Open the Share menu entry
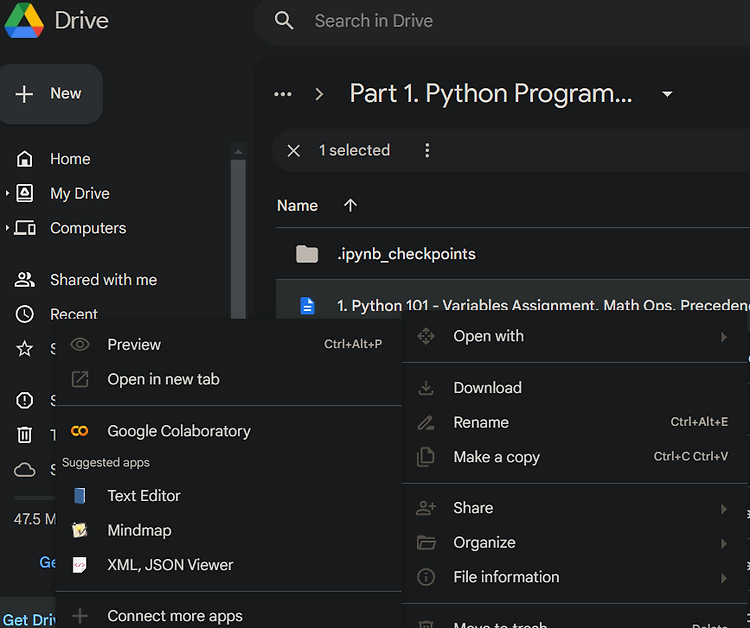This screenshot has width=750, height=628. (574, 508)
